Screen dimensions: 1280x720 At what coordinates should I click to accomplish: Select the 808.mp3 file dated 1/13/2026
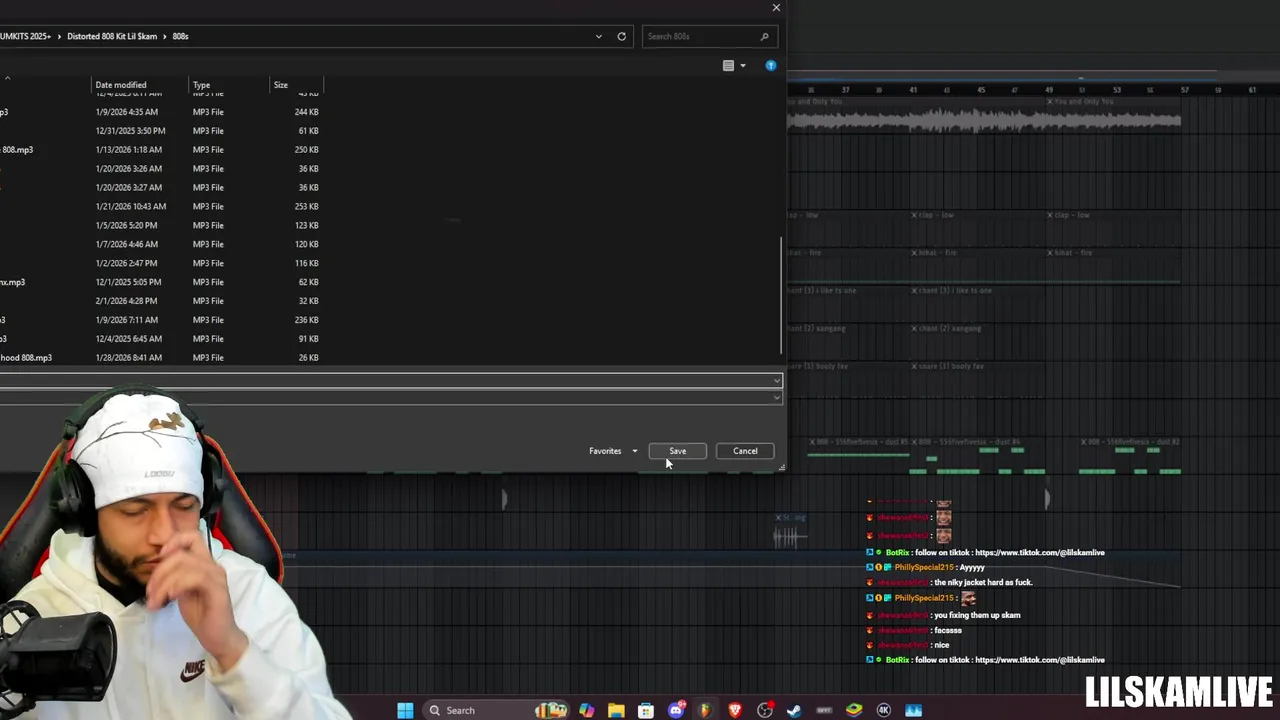[x=160, y=150]
